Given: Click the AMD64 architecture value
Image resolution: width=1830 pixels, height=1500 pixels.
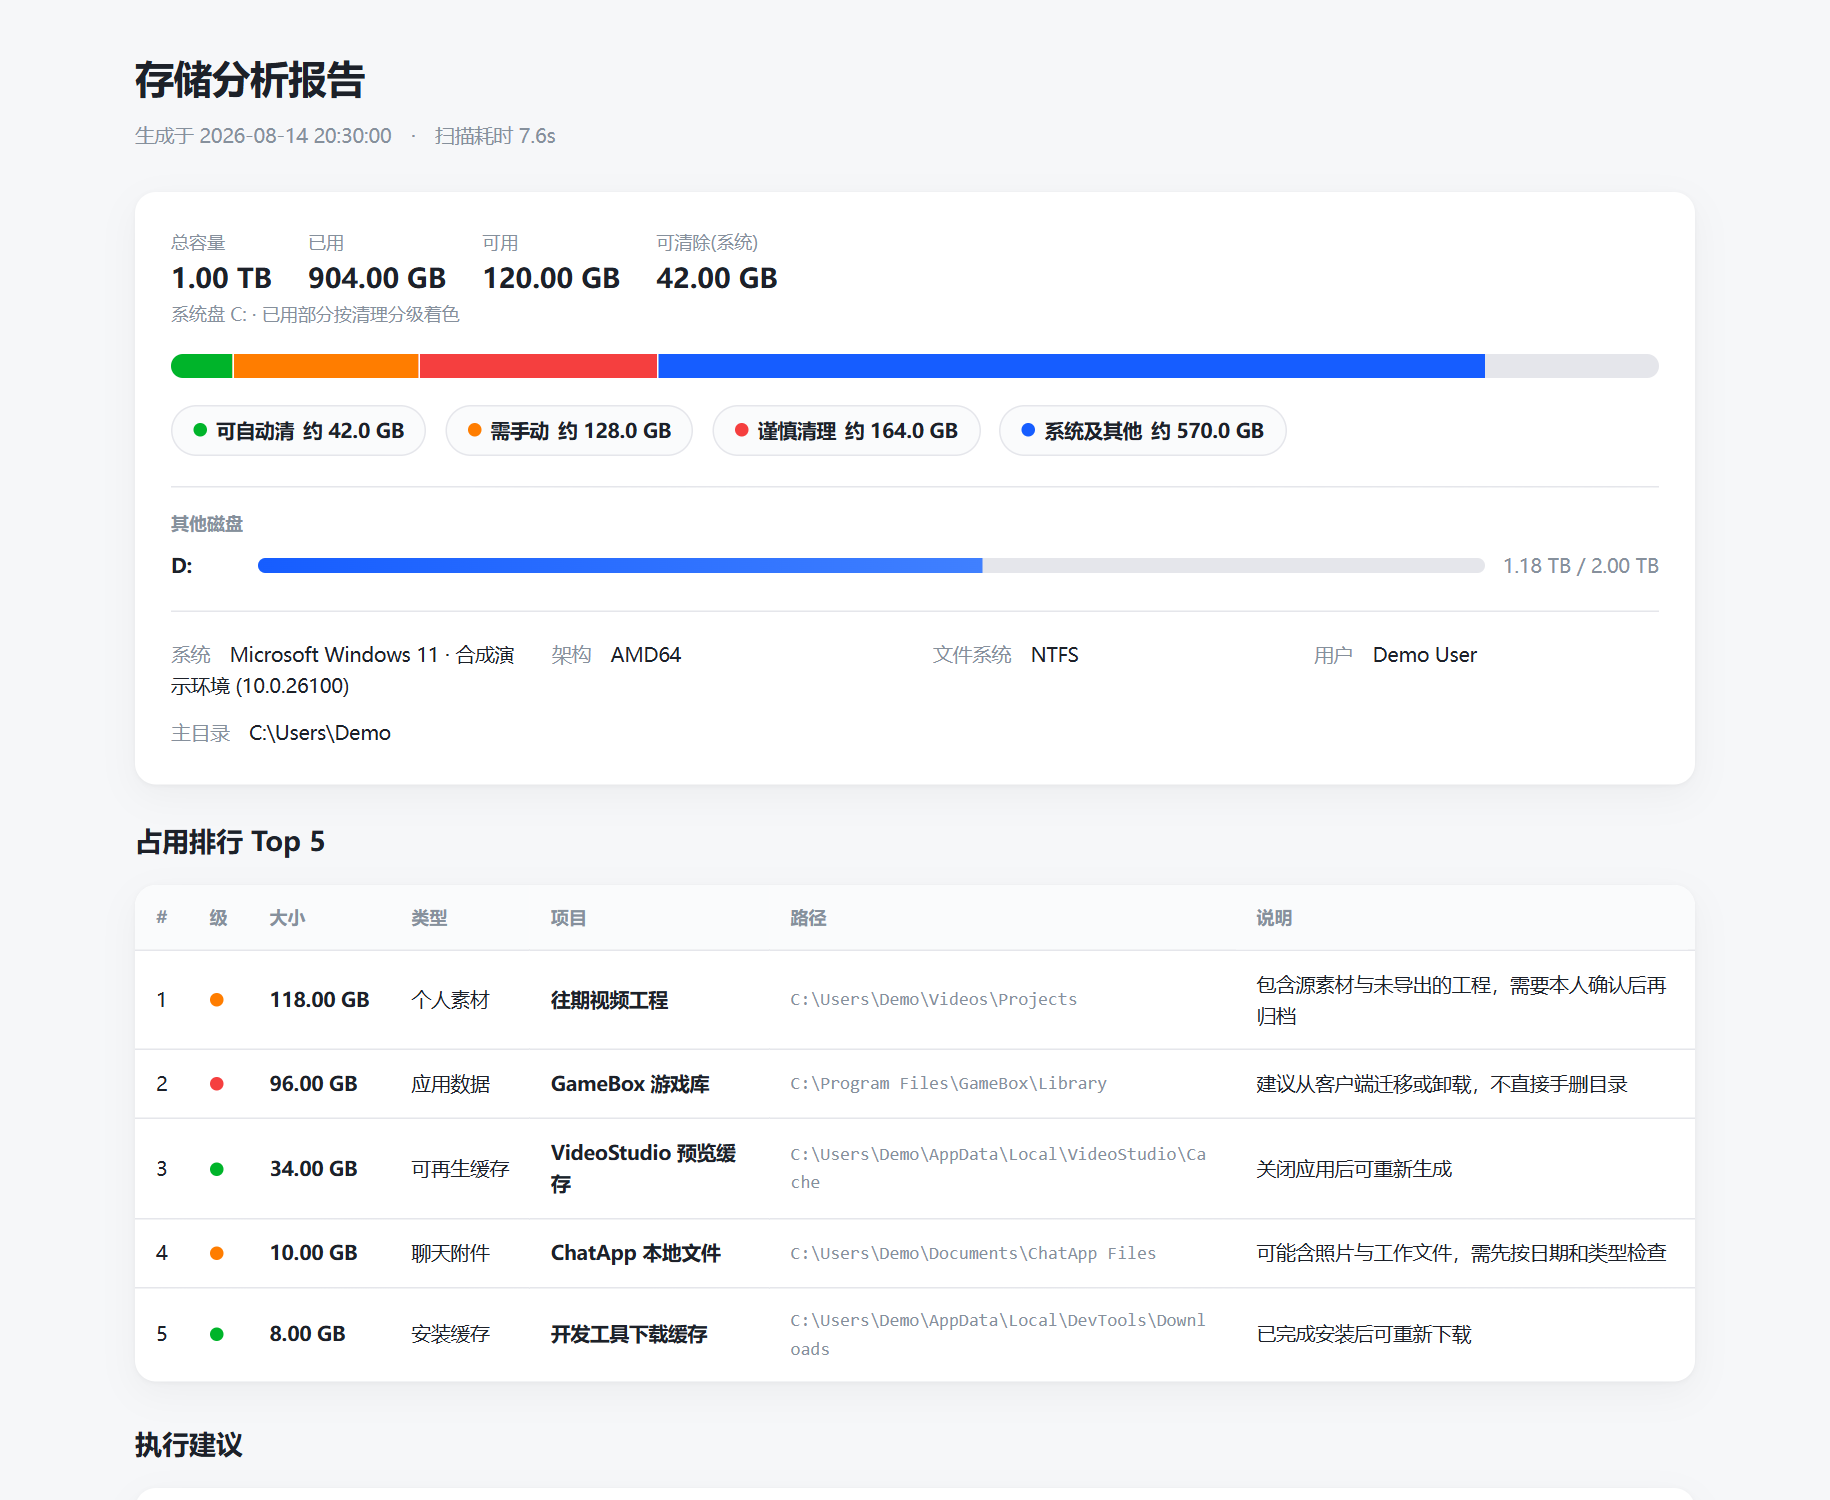Looking at the screenshot, I should click(x=646, y=655).
